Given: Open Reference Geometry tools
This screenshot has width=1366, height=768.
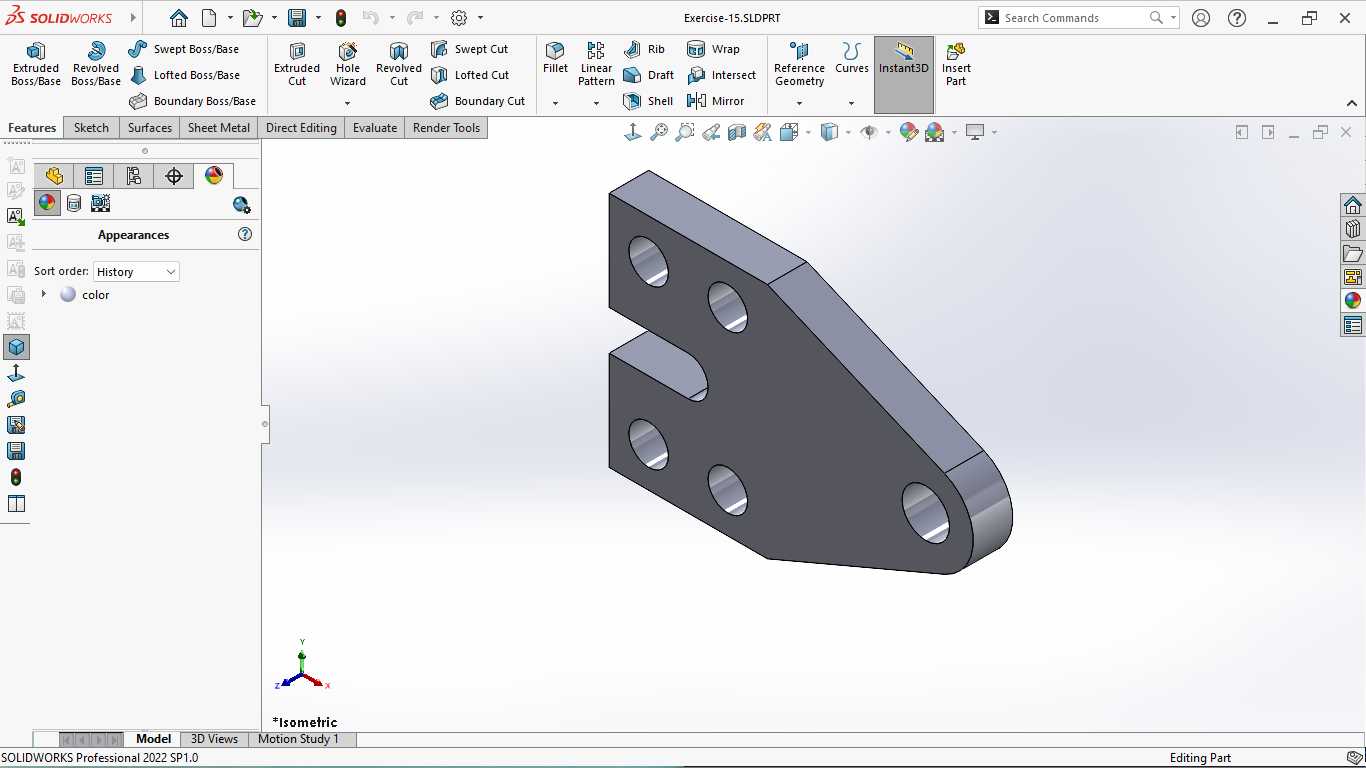Looking at the screenshot, I should pyautogui.click(x=799, y=64).
